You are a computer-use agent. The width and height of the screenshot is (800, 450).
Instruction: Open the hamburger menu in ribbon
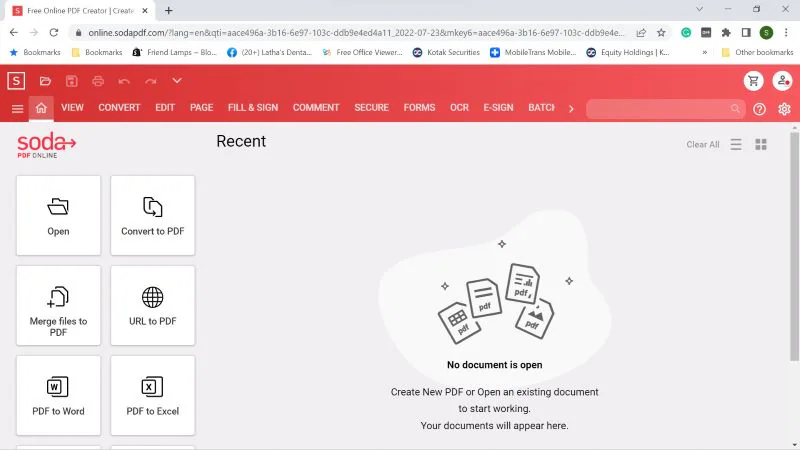coord(17,109)
